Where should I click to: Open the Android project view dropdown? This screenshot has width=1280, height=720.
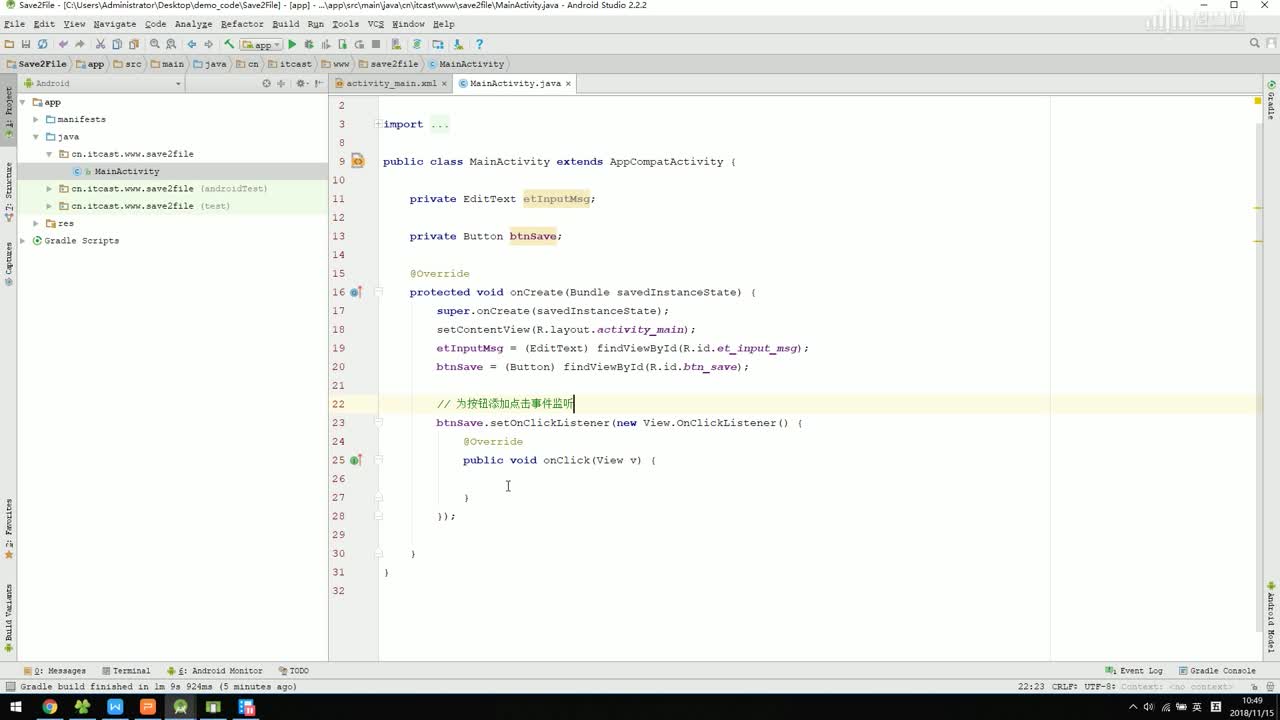[102, 83]
